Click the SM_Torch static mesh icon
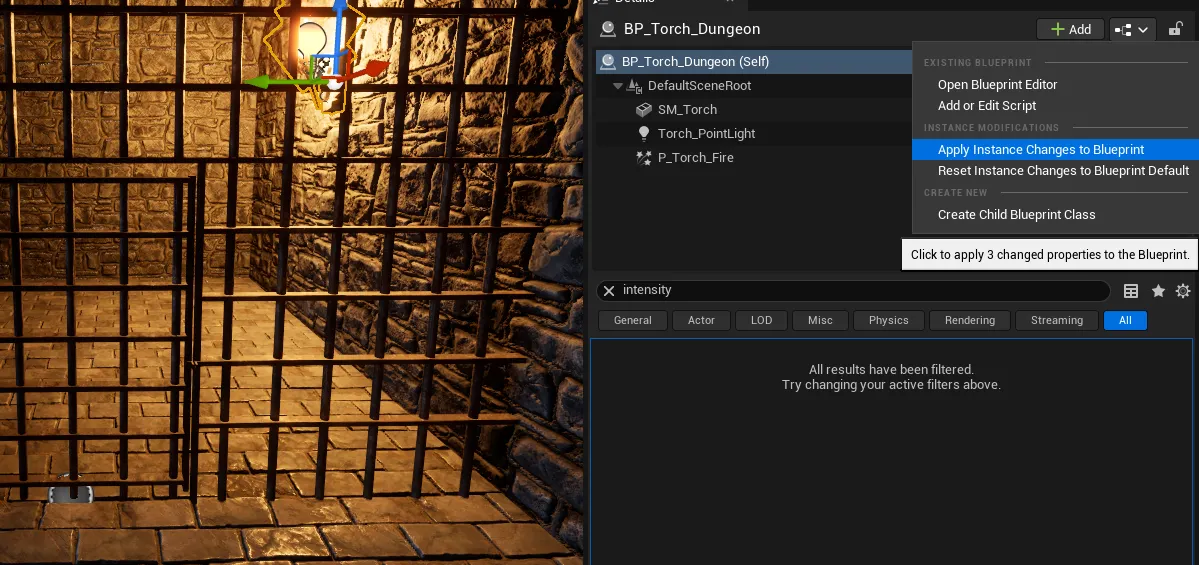Image resolution: width=1199 pixels, height=565 pixels. point(644,109)
